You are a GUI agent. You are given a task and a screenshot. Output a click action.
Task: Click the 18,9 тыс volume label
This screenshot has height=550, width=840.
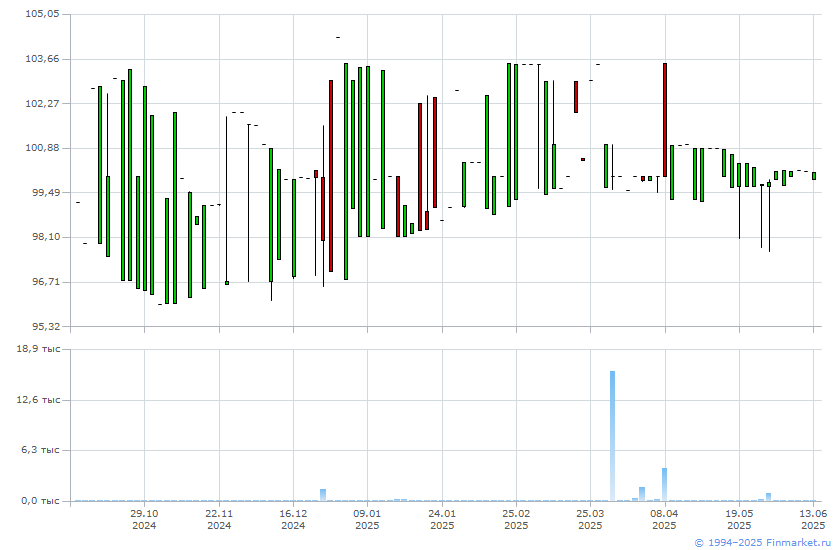(39, 349)
